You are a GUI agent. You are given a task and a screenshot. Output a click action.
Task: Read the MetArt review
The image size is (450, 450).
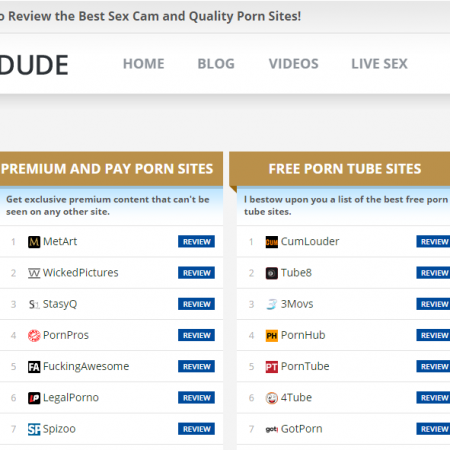coord(196,241)
